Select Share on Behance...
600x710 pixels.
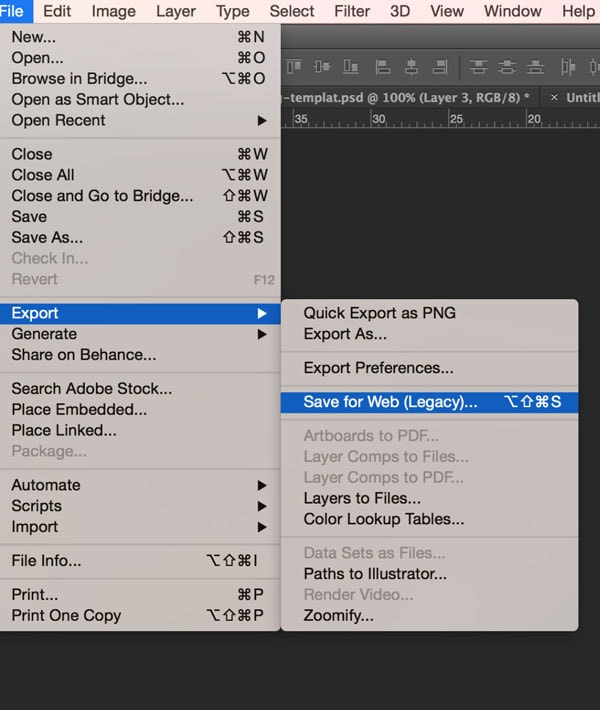(x=140, y=355)
